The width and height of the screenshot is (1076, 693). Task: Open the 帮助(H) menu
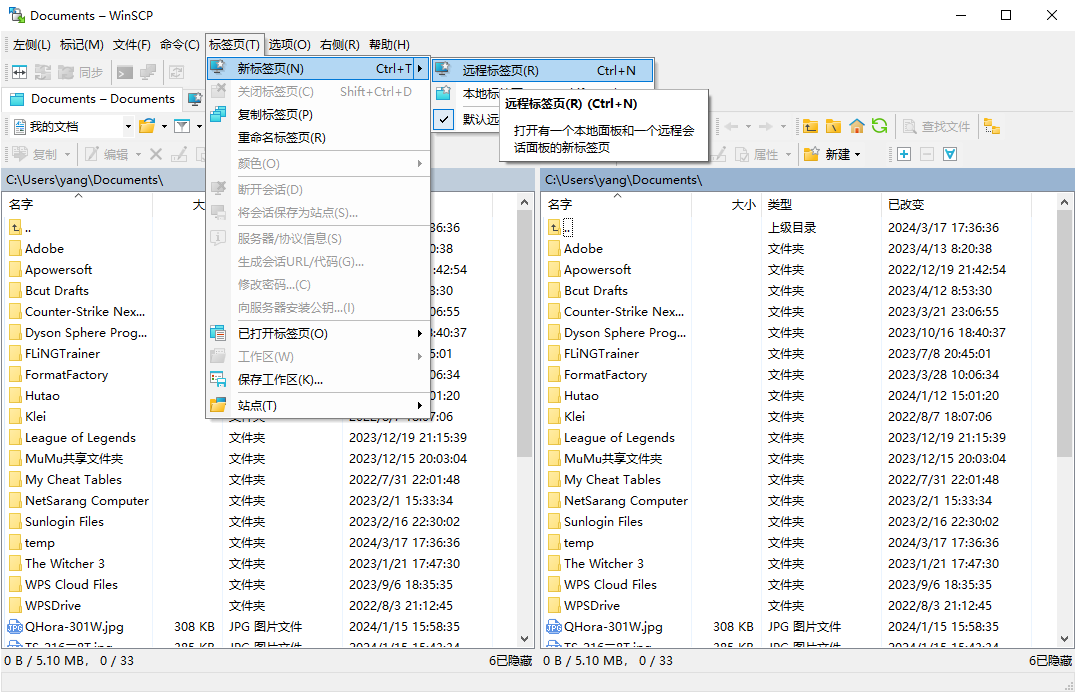(389, 45)
